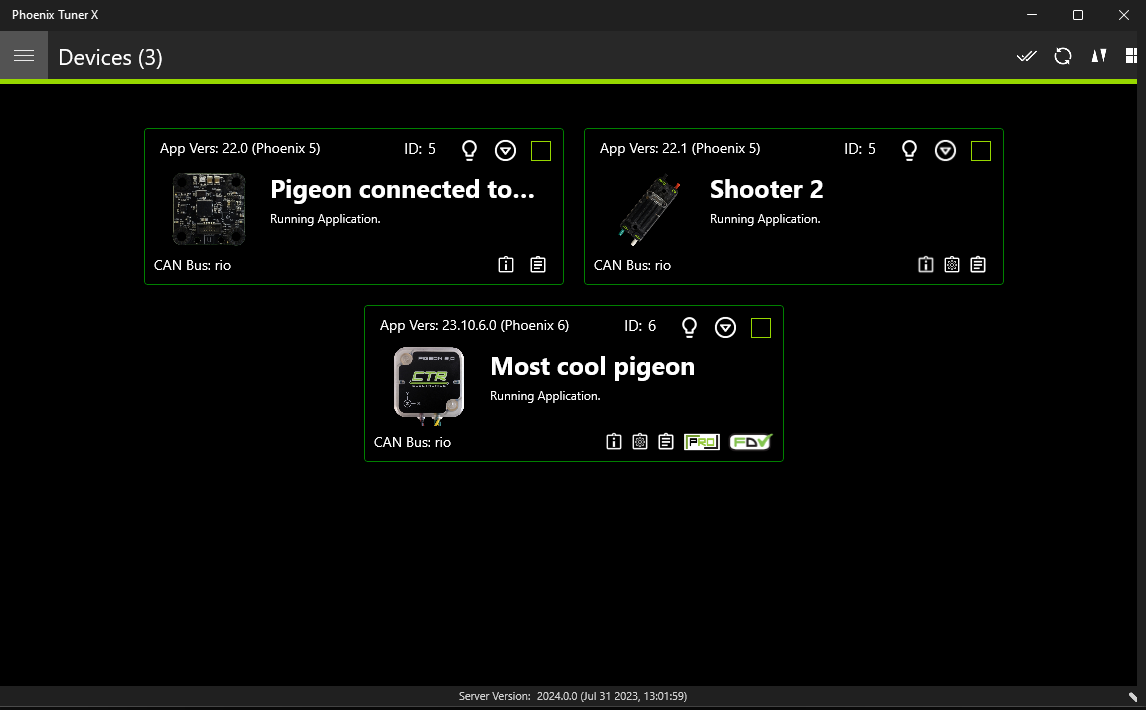Blink LED on Most cool pigeon

click(689, 327)
